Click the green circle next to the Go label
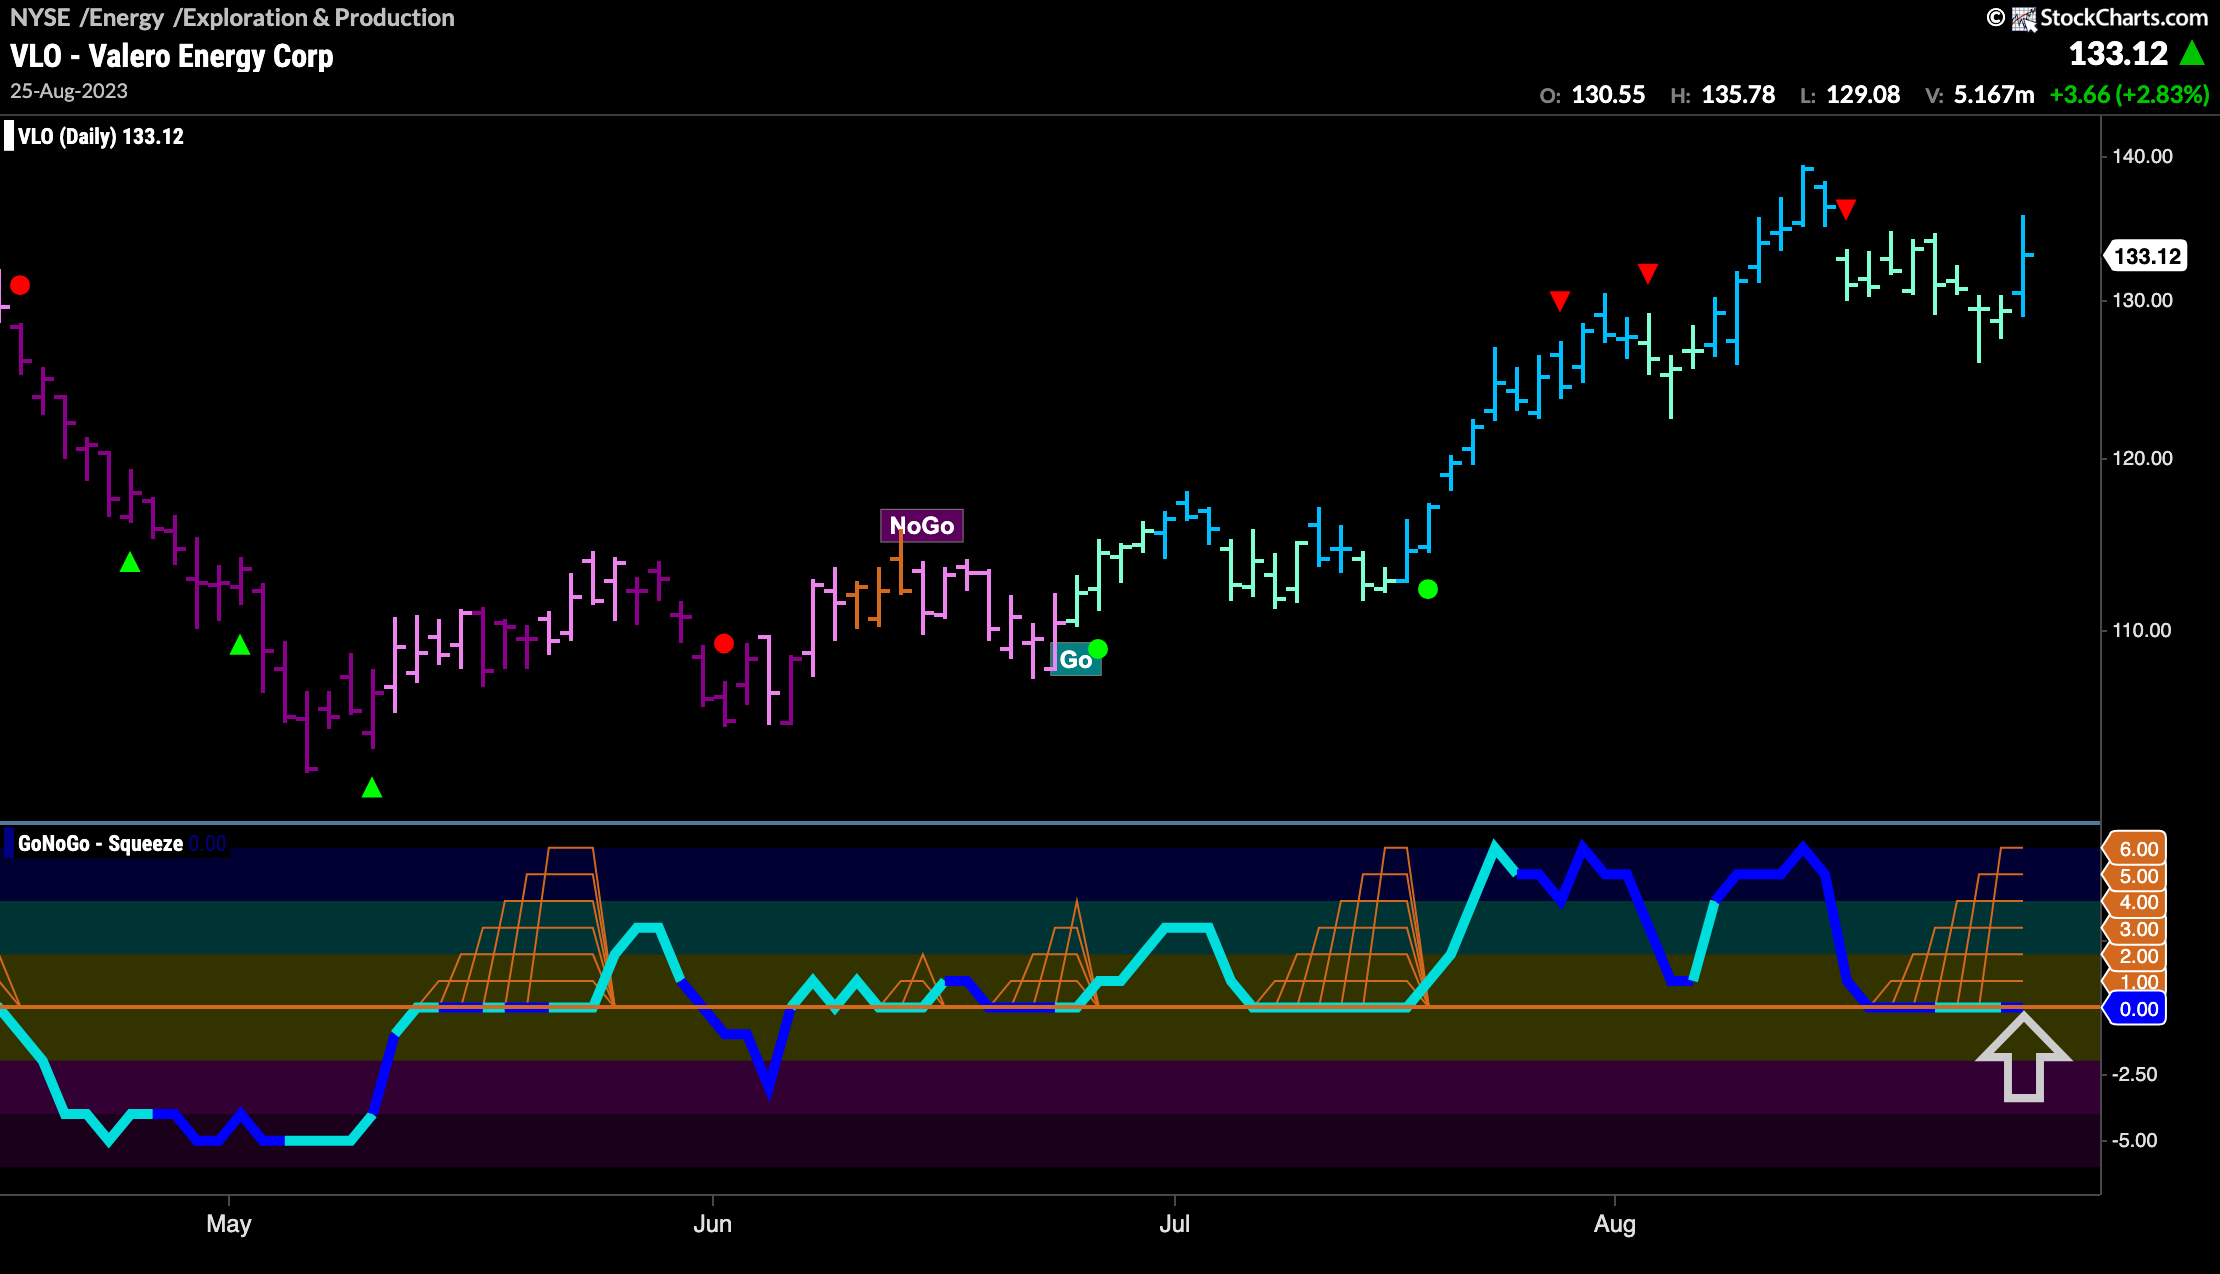Image resolution: width=2220 pixels, height=1274 pixels. point(1098,649)
